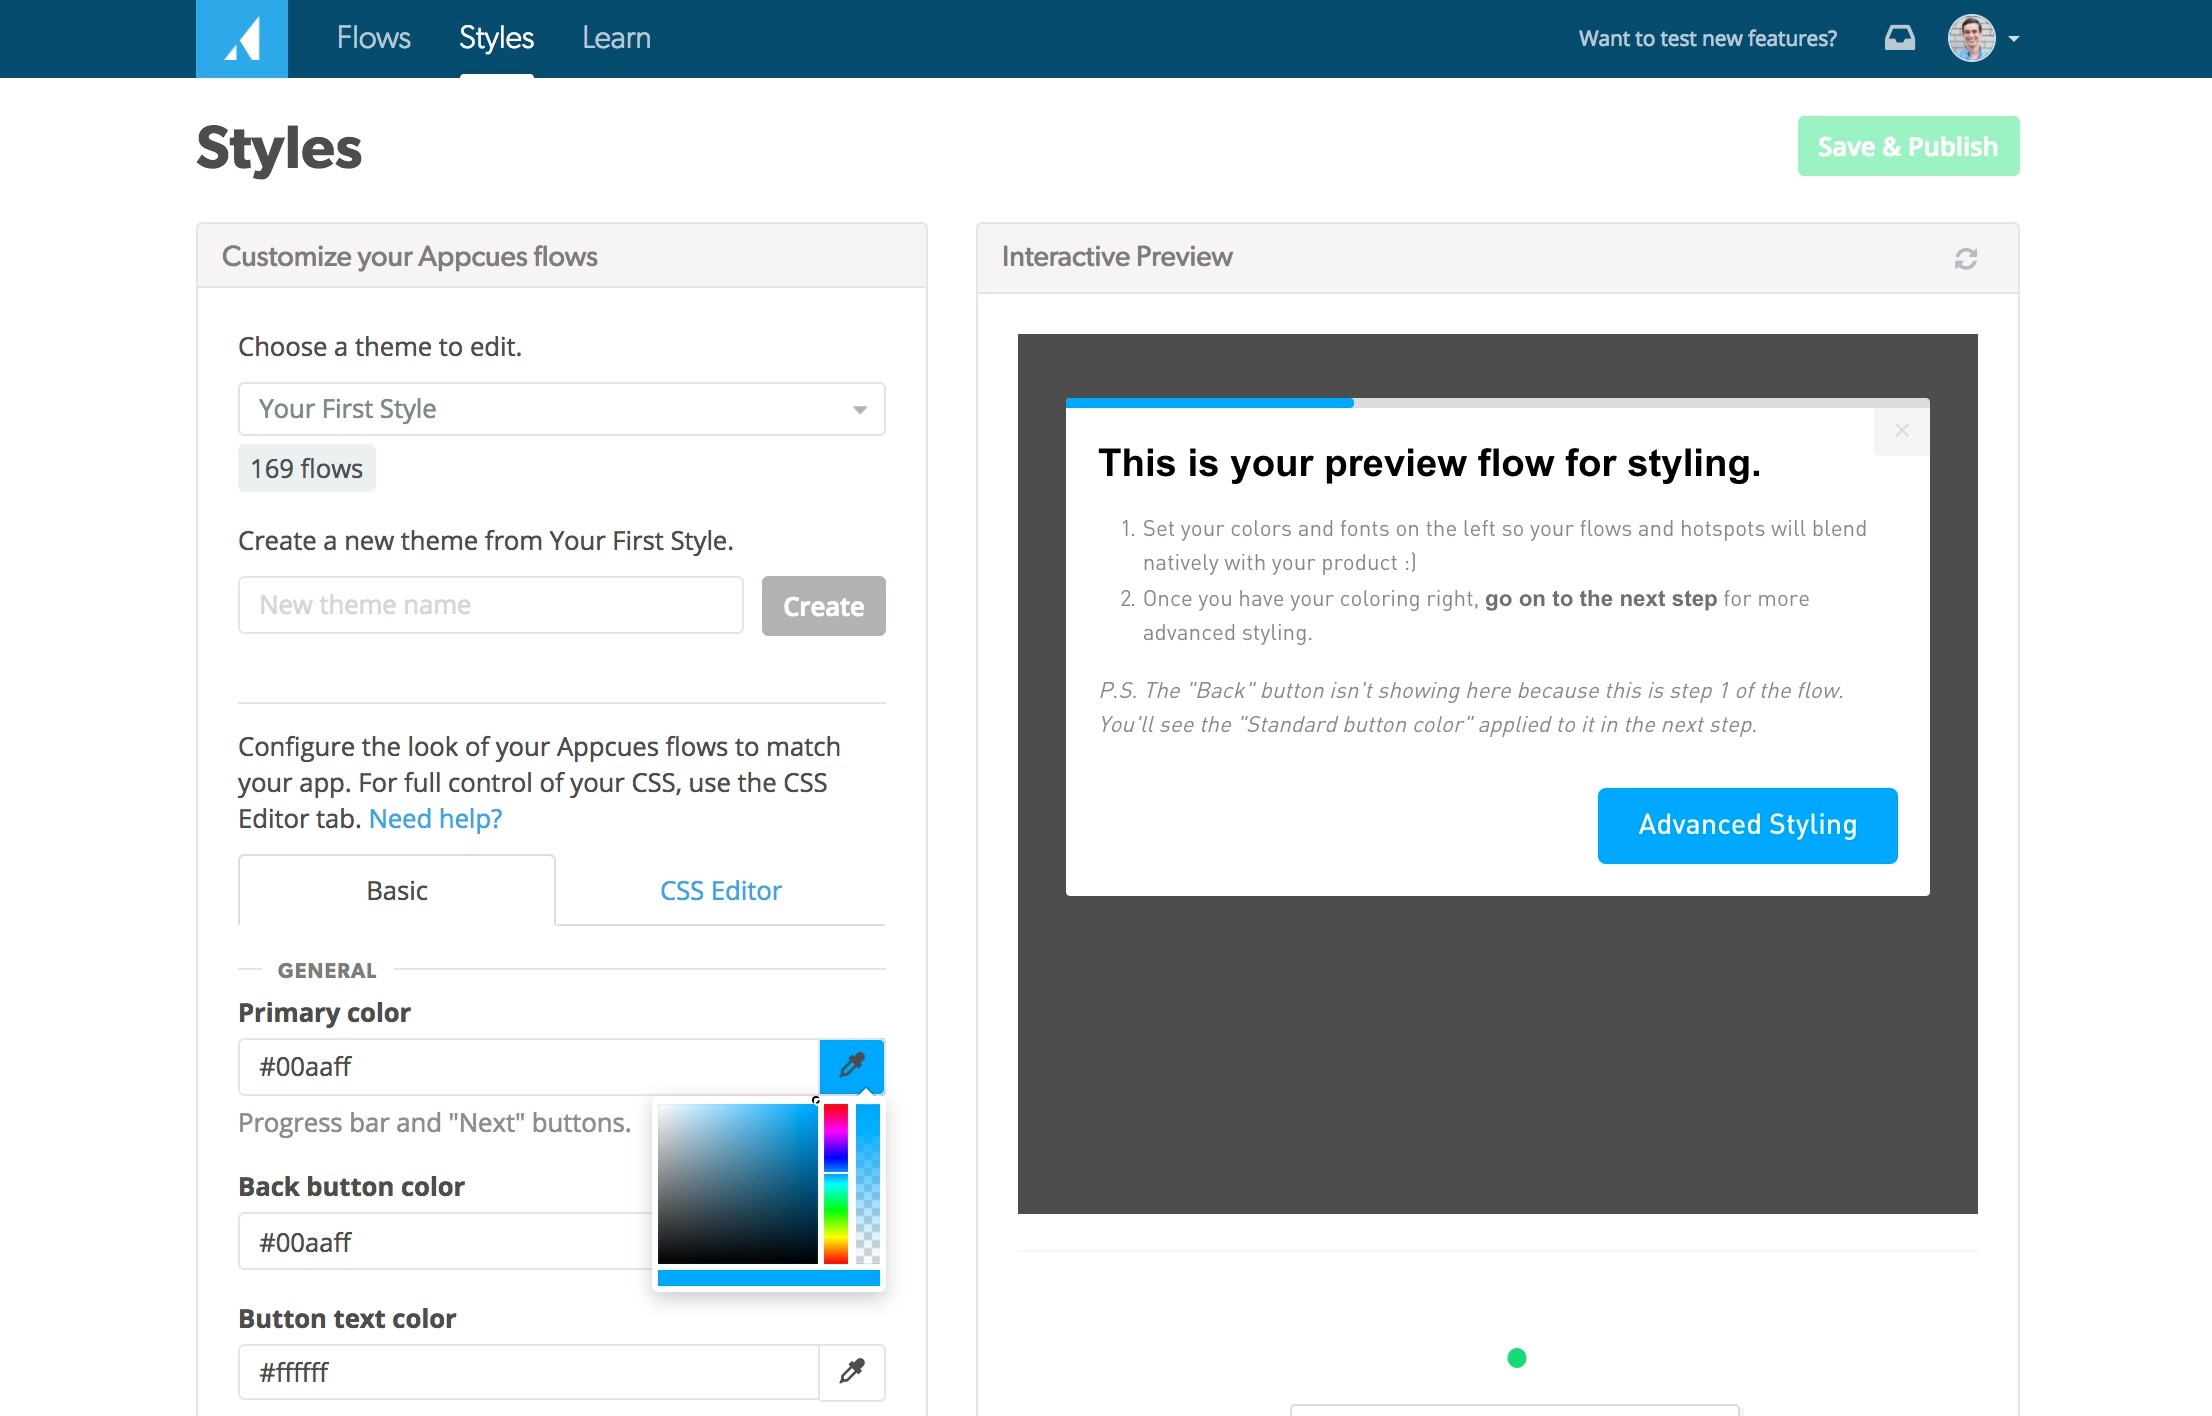Click the Advanced Styling button

pos(1746,825)
